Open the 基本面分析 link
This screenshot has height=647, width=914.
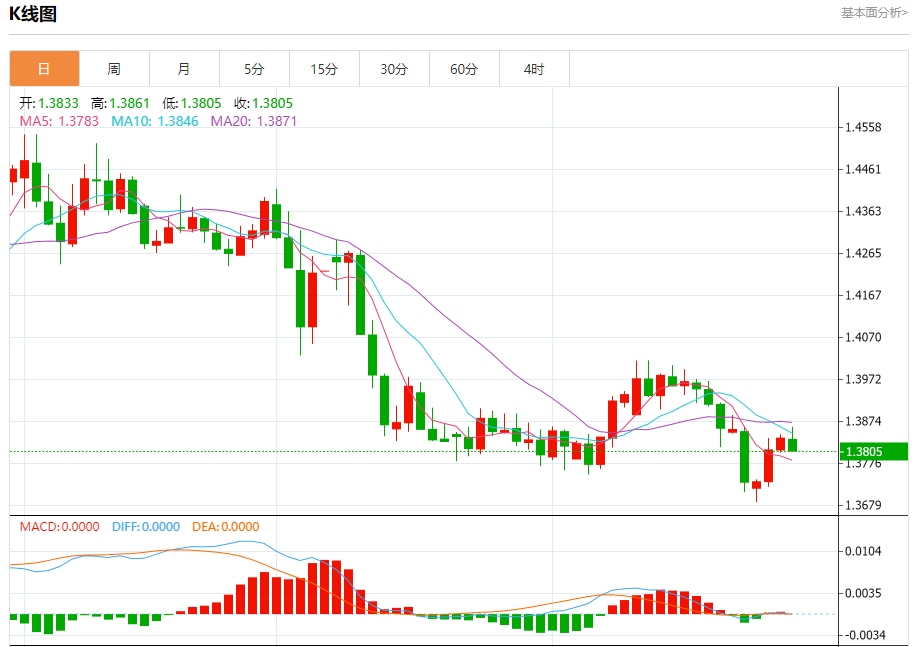(x=874, y=13)
